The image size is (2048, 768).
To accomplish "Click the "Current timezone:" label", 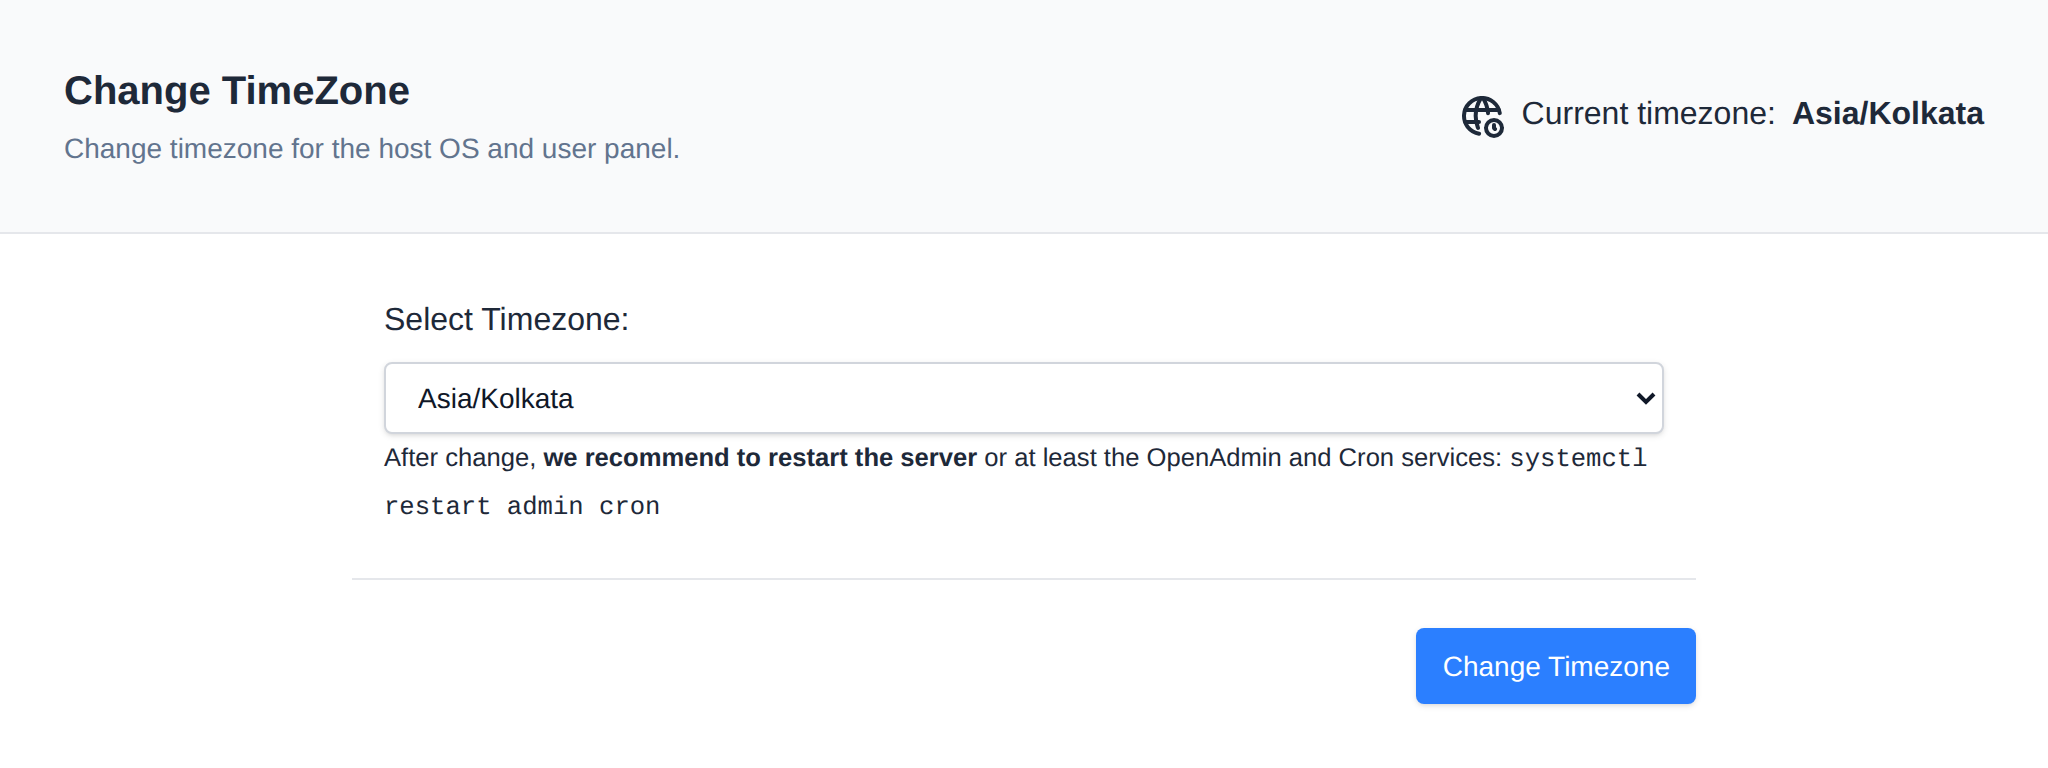I will click(x=1648, y=114).
